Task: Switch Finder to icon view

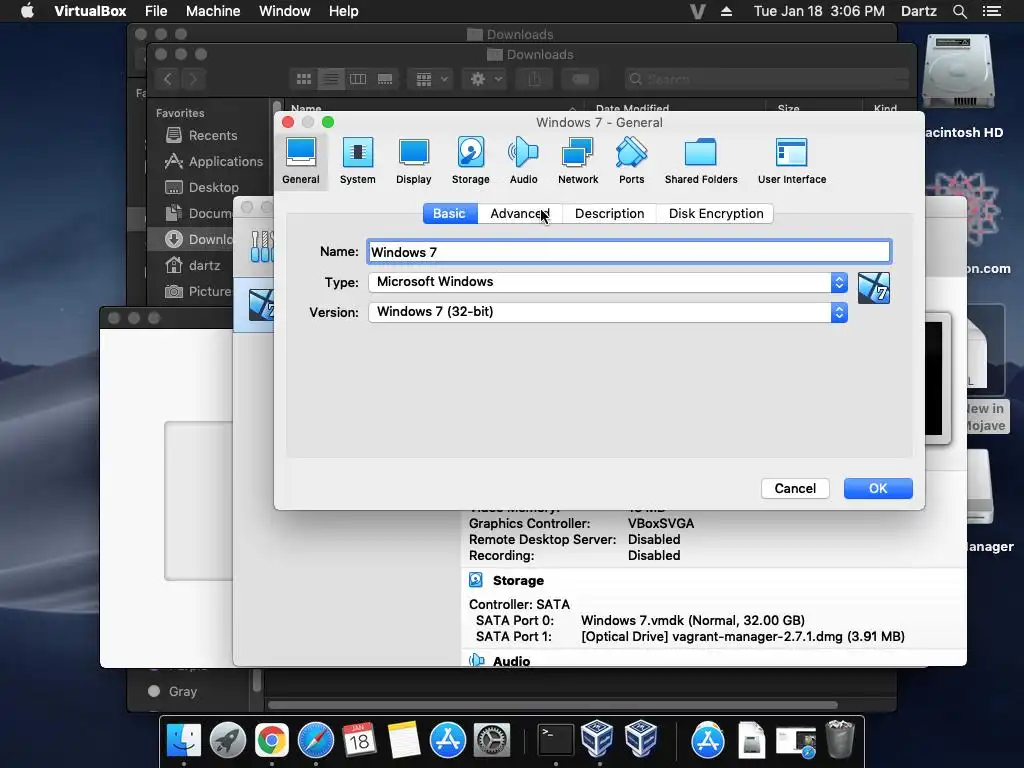Action: tap(304, 79)
